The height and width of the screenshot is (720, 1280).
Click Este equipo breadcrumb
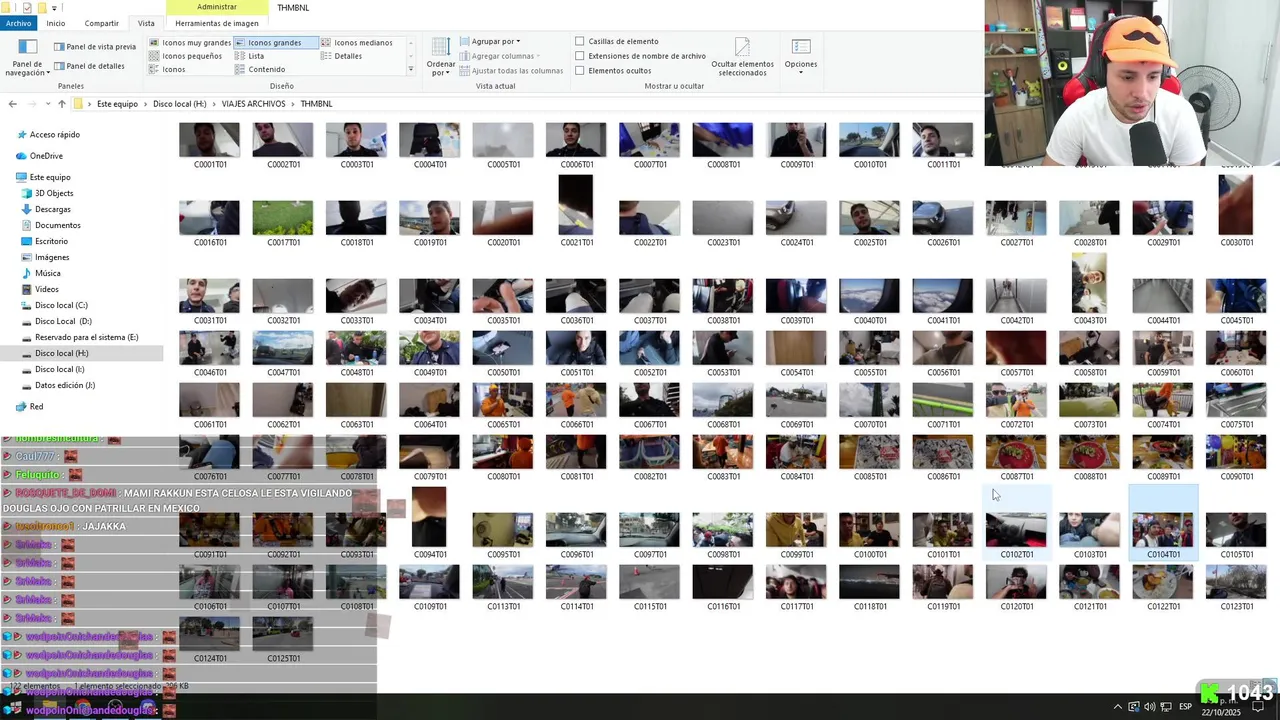(117, 104)
